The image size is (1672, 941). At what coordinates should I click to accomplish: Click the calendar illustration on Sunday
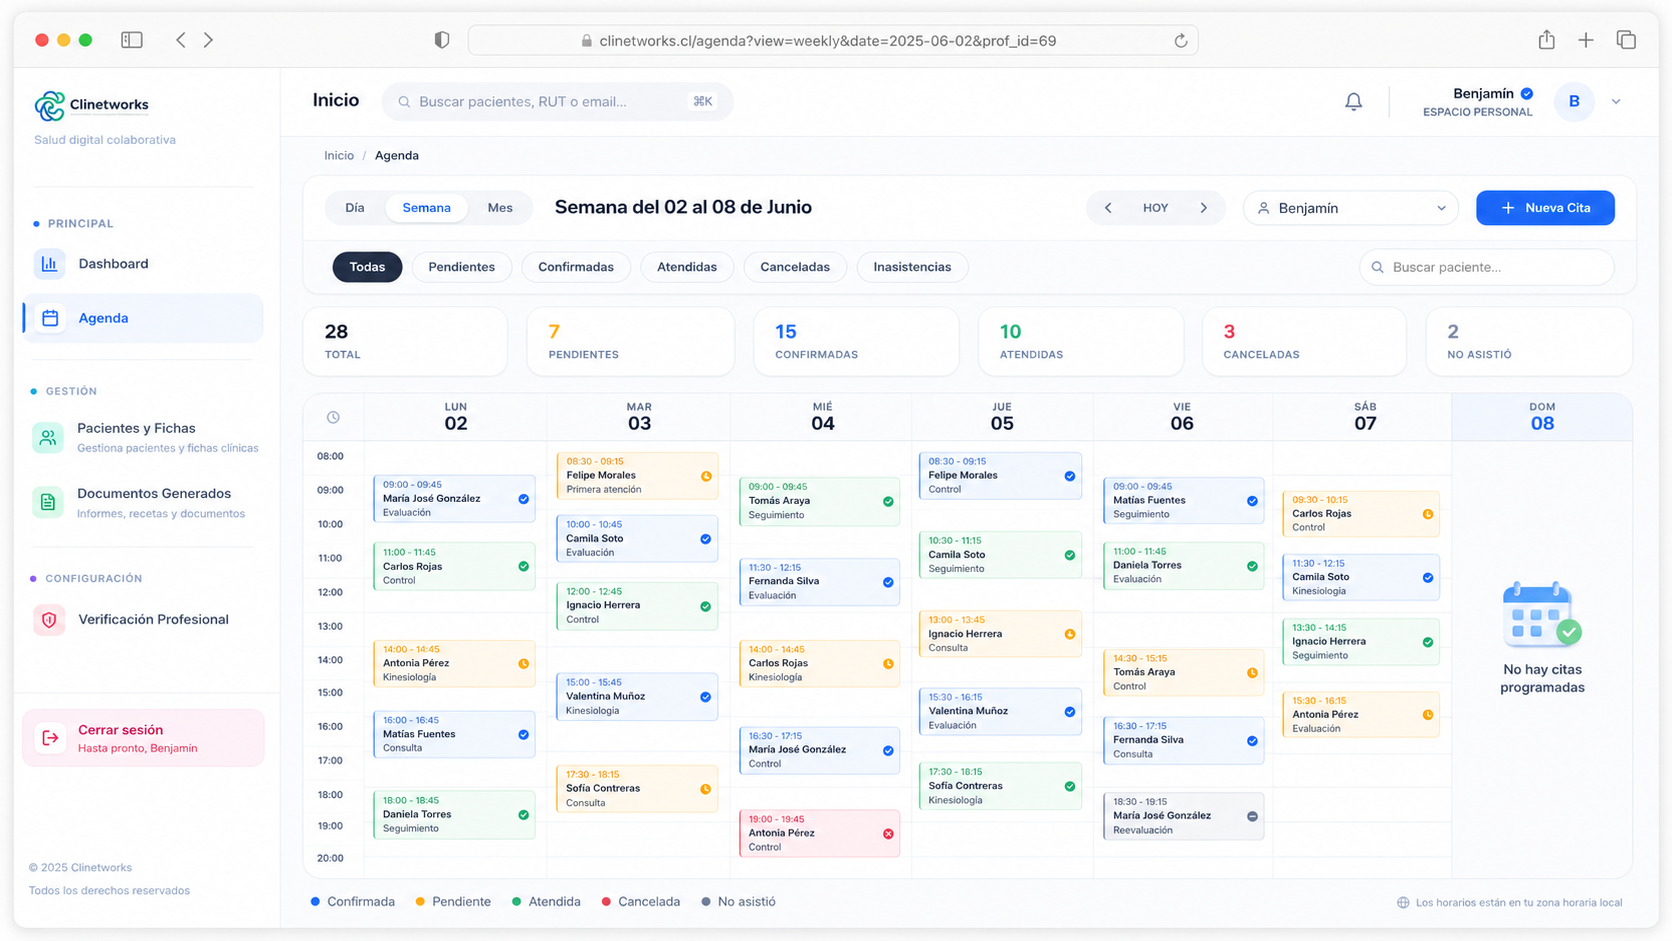1541,615
